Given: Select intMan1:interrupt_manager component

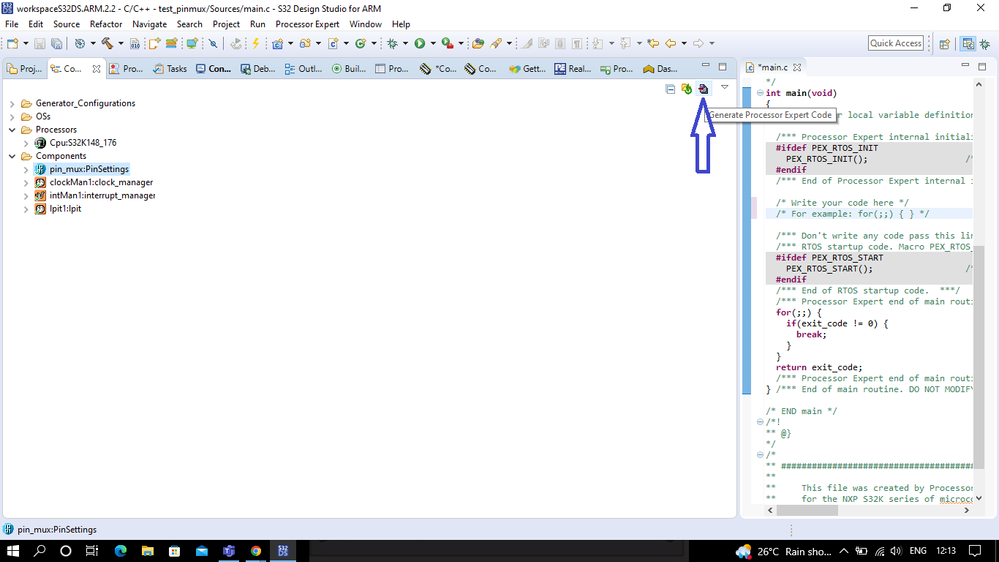Looking at the screenshot, I should [102, 196].
